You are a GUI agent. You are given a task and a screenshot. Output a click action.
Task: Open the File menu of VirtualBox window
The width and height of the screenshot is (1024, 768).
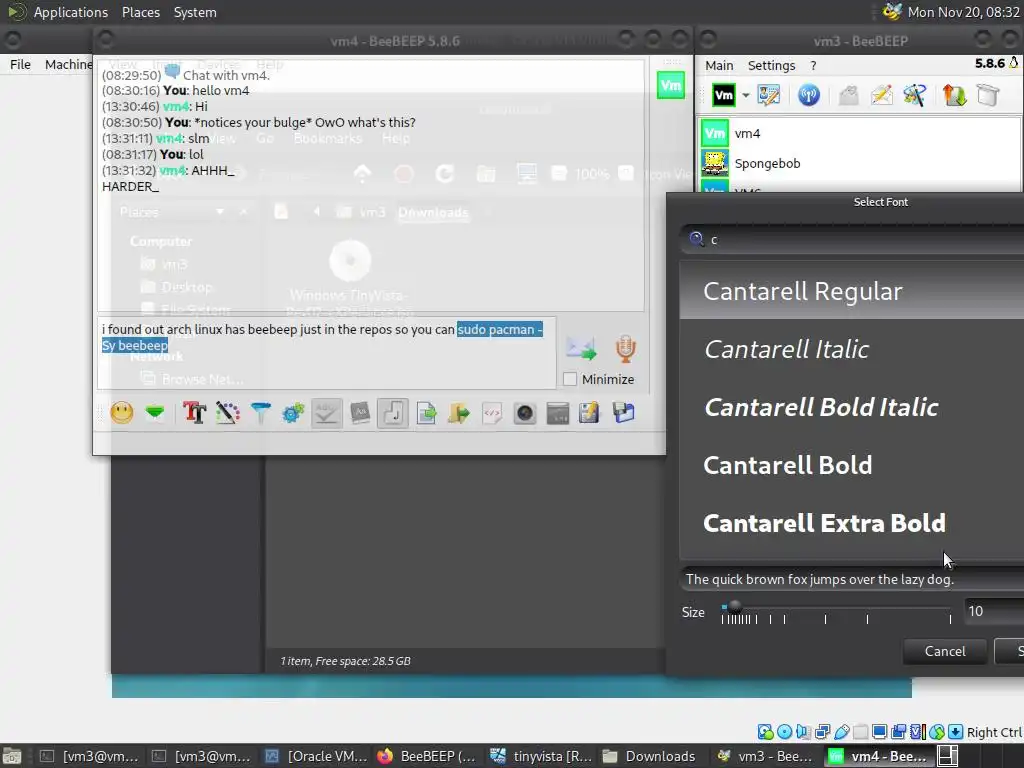(20, 64)
